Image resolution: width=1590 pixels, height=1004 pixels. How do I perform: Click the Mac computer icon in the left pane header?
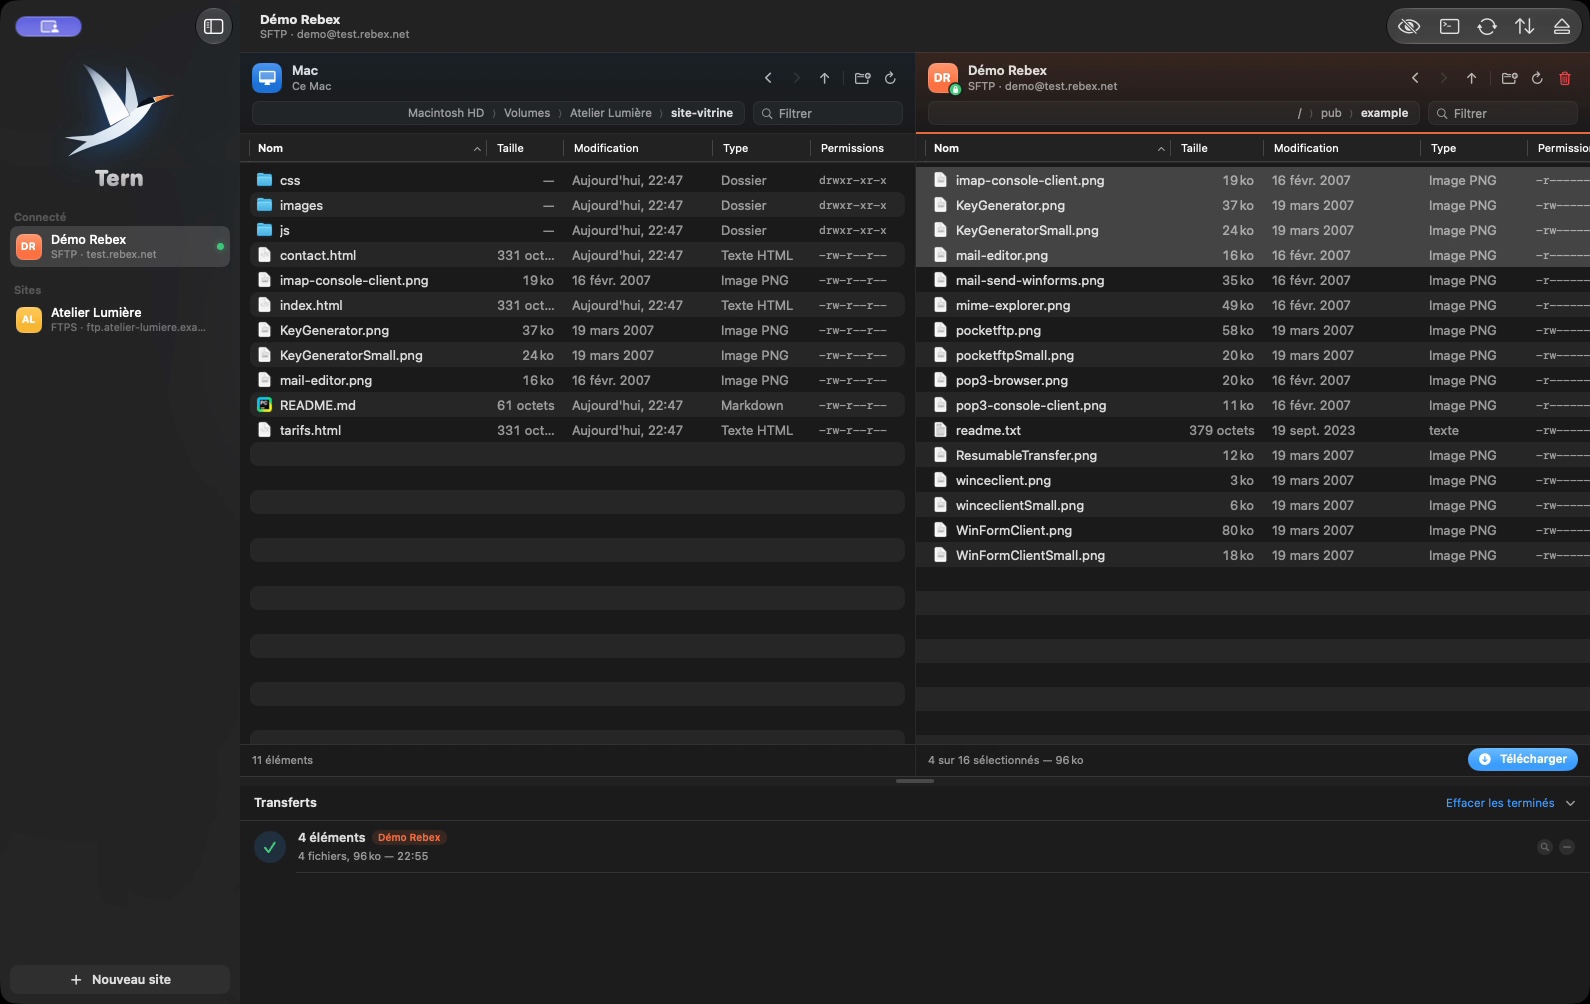267,78
